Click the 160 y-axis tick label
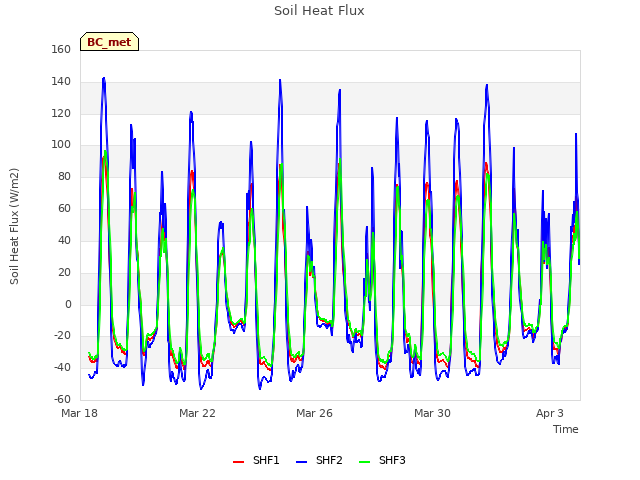The width and height of the screenshot is (640, 480). pyautogui.click(x=61, y=49)
